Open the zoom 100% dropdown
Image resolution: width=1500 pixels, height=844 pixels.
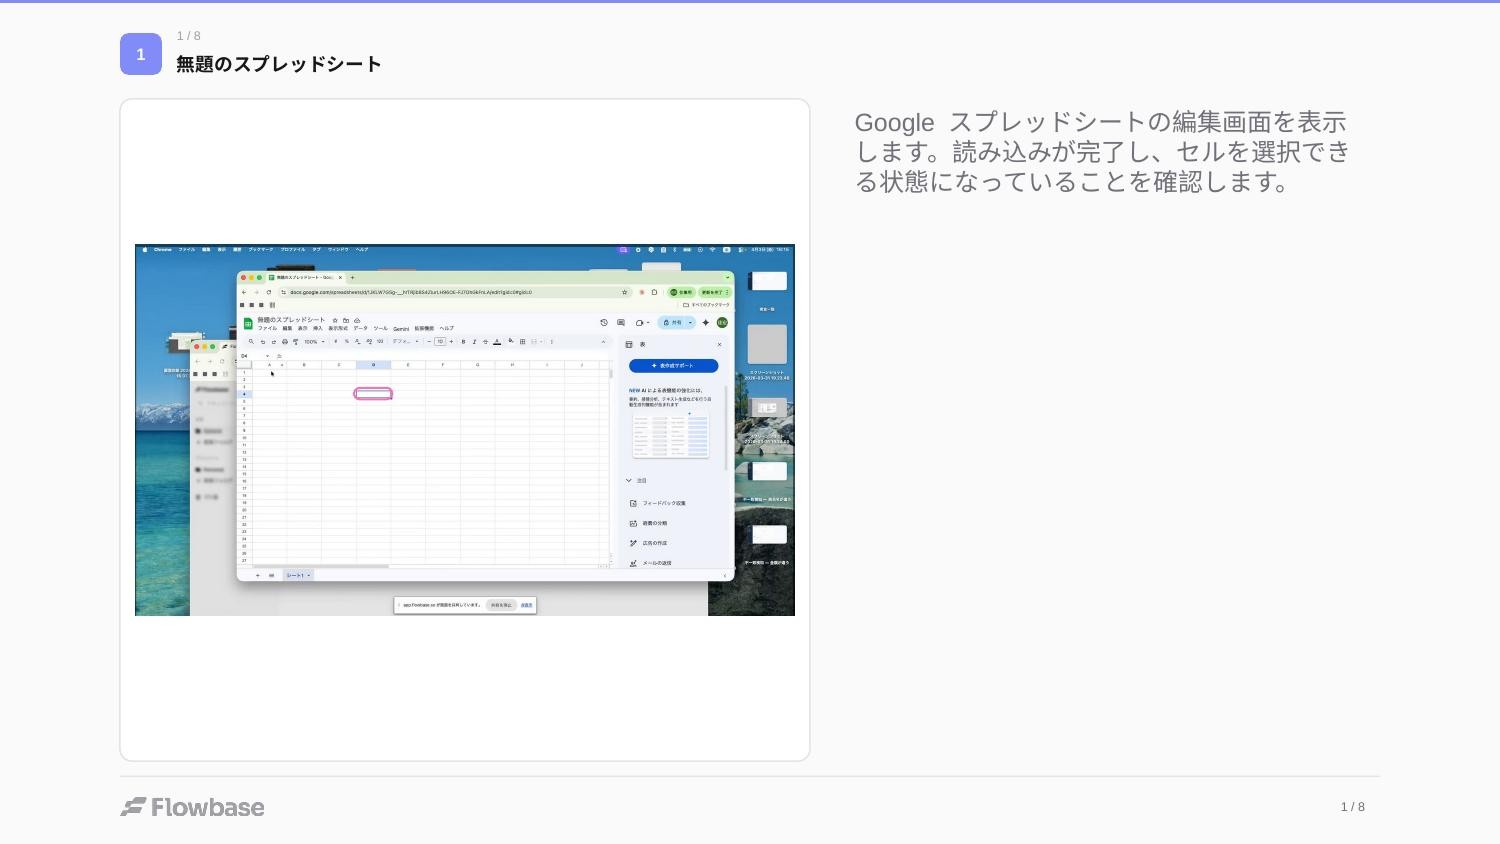point(314,342)
